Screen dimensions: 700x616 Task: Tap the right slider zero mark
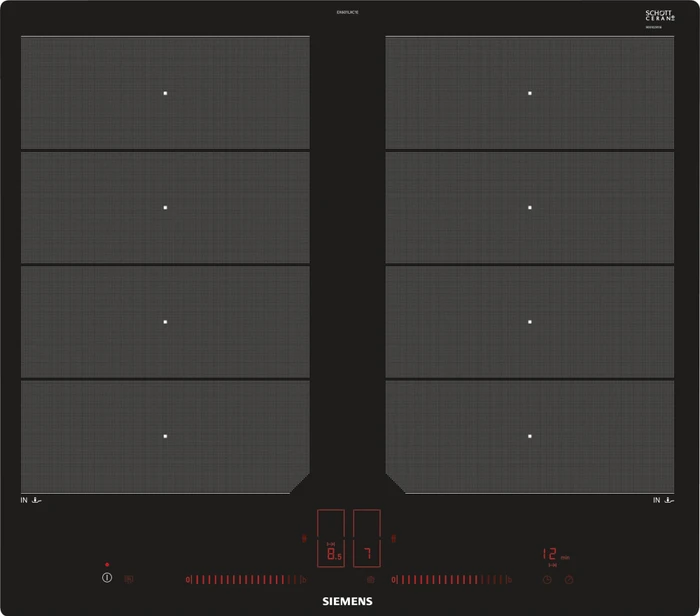(394, 580)
